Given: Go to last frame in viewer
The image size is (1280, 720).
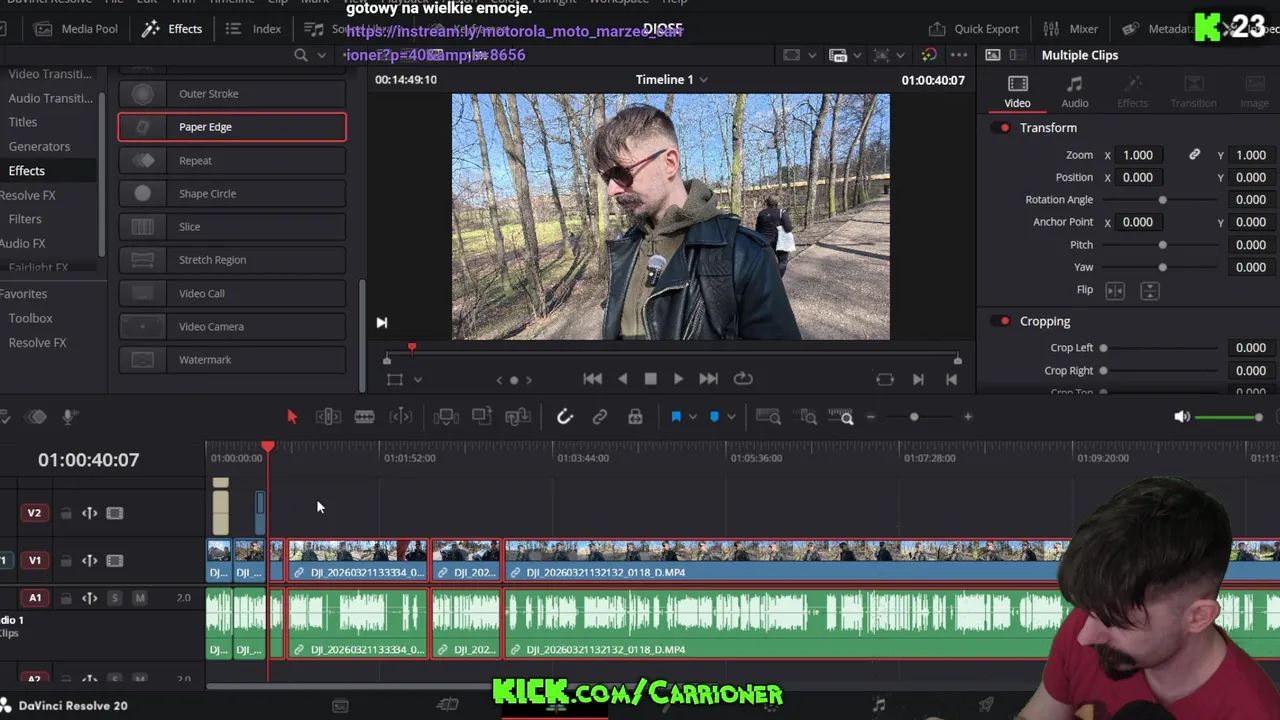Looking at the screenshot, I should coord(708,379).
